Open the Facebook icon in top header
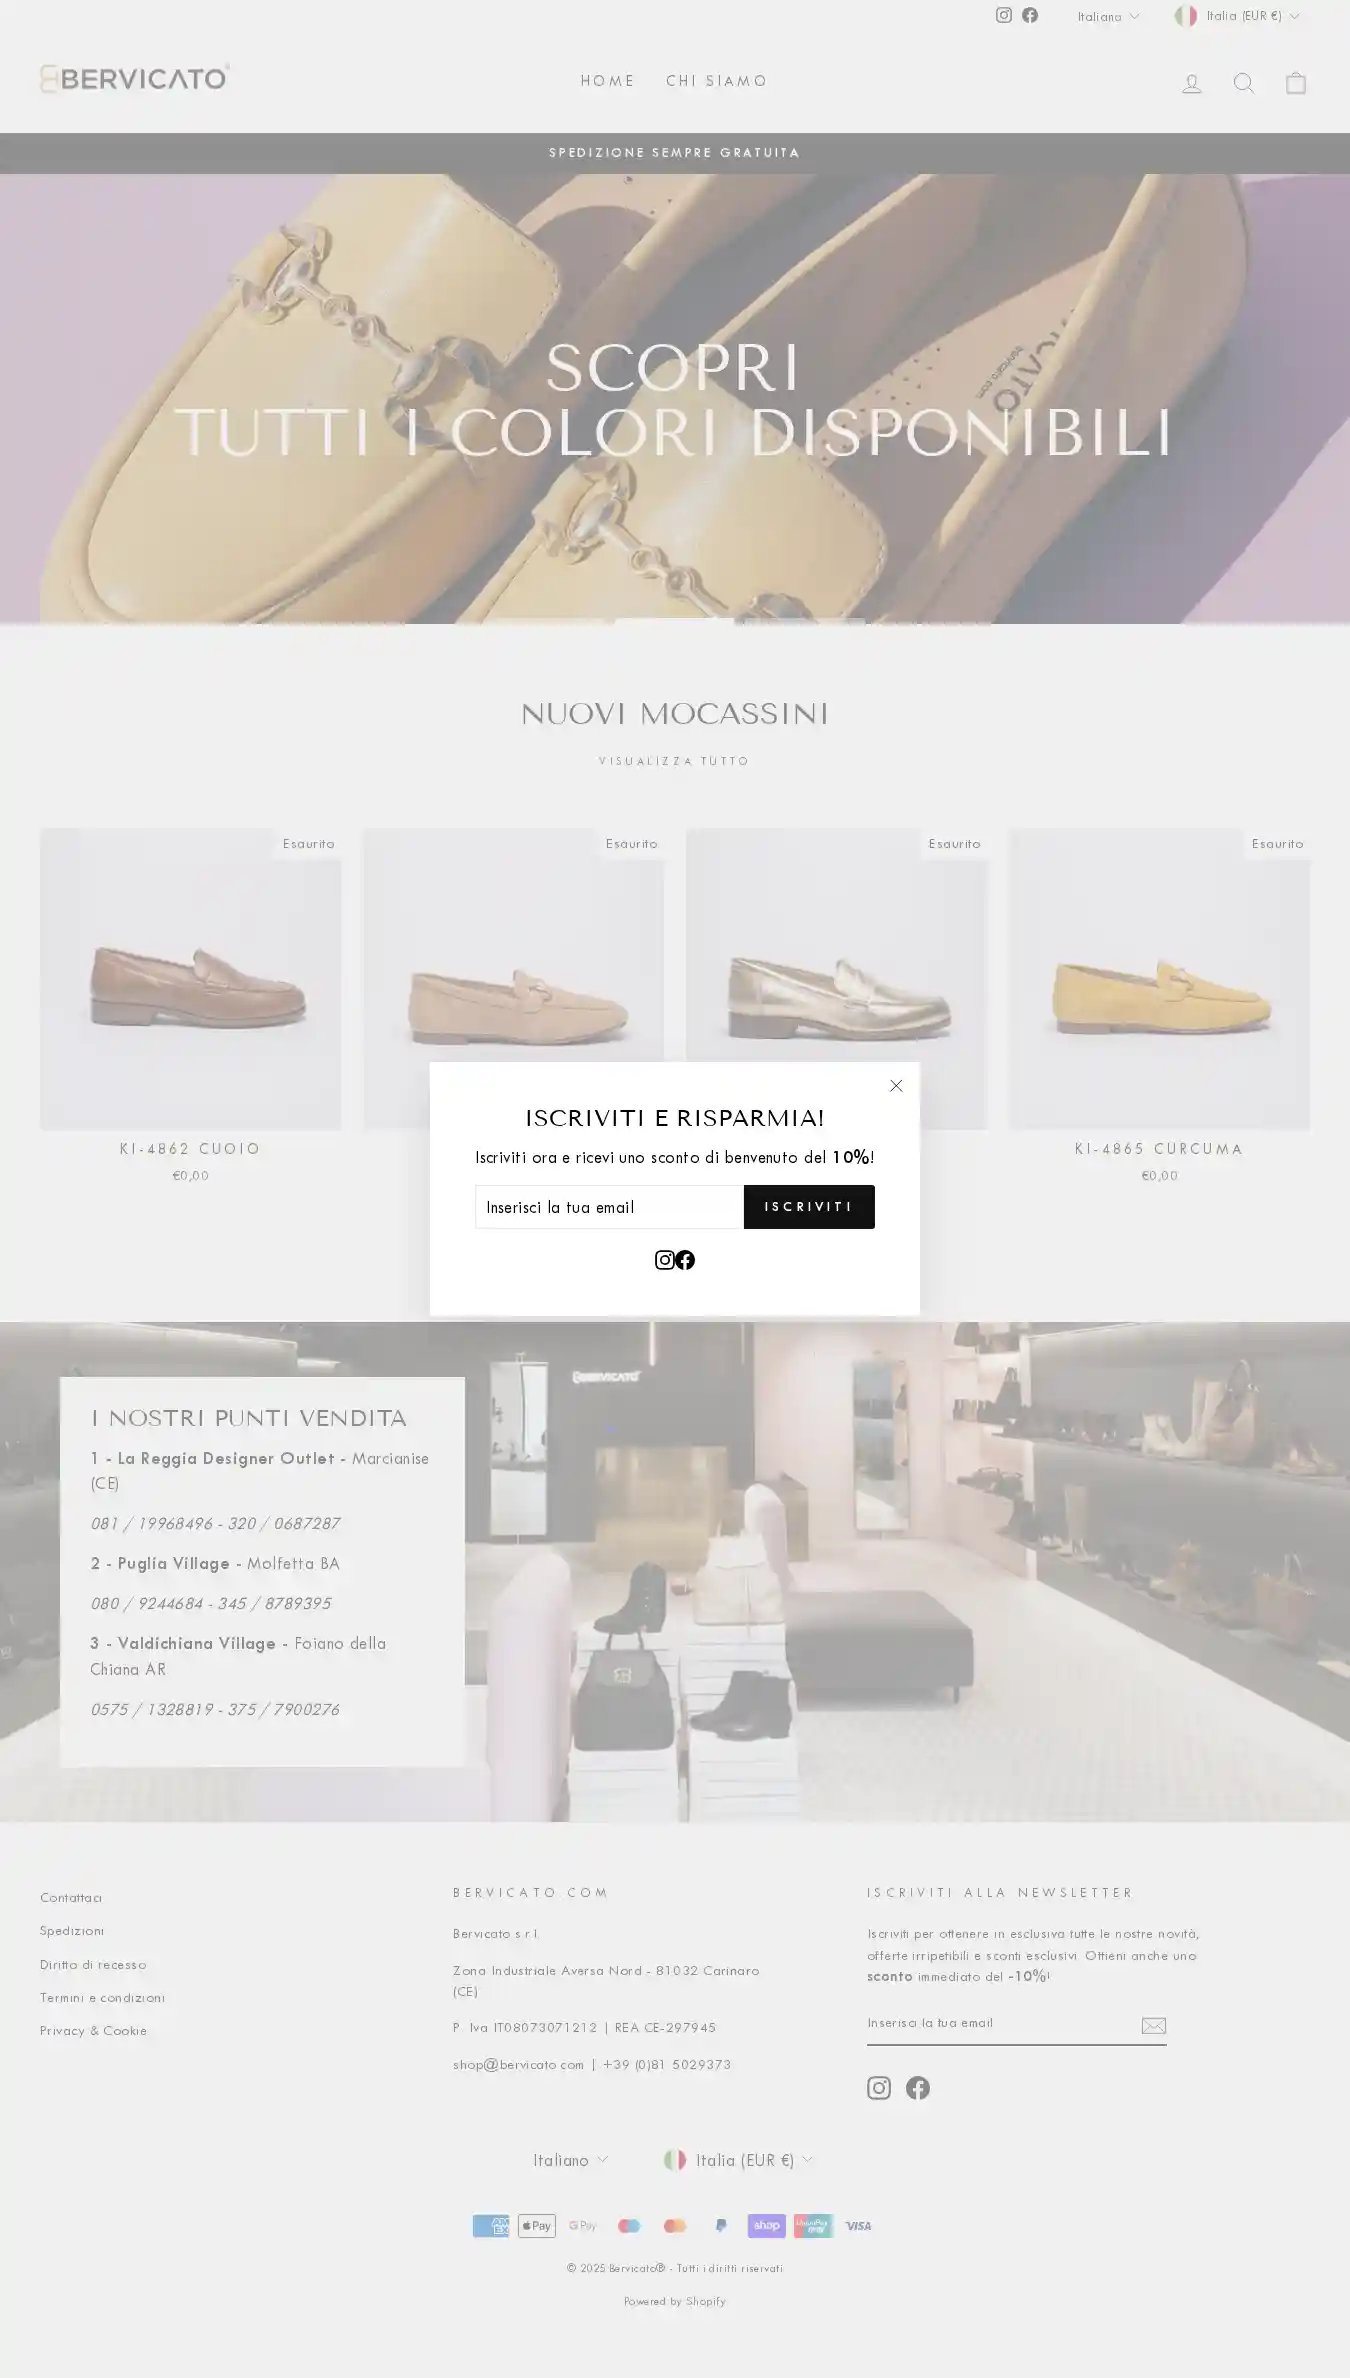The width and height of the screenshot is (1350, 2378). 1030,15
